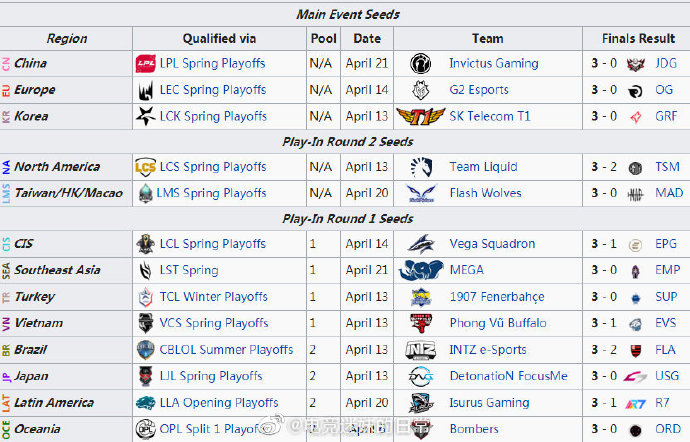The image size is (690, 442).
Task: Click the G2 Esports samurai logo
Action: (421, 90)
